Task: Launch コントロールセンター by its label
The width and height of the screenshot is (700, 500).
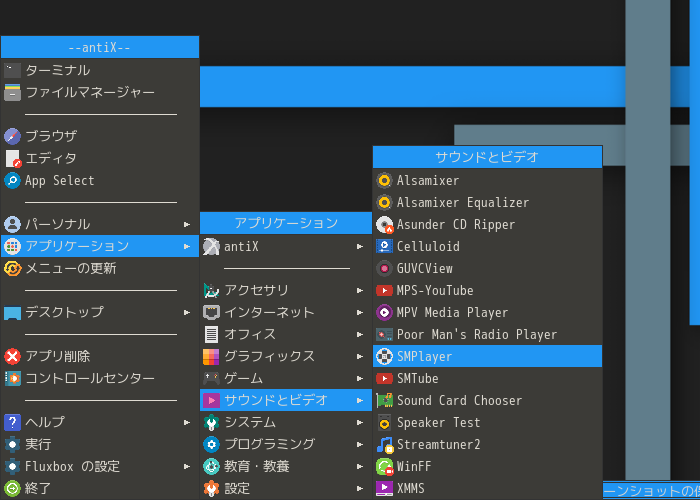Action: pos(90,379)
